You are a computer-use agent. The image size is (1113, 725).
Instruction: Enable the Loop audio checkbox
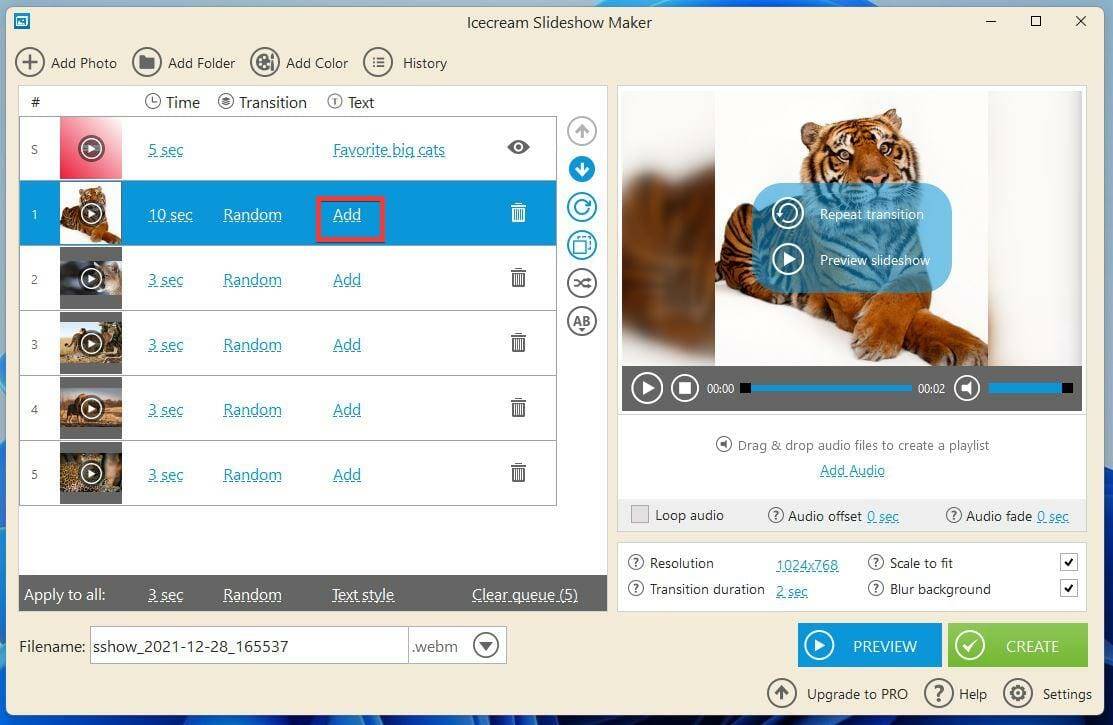(640, 514)
